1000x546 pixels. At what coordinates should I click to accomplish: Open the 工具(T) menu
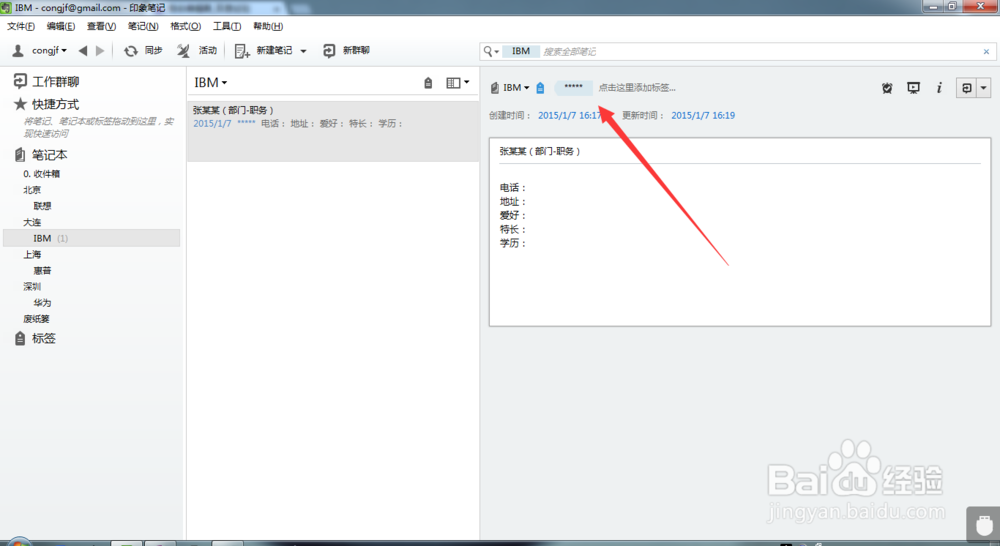227,26
